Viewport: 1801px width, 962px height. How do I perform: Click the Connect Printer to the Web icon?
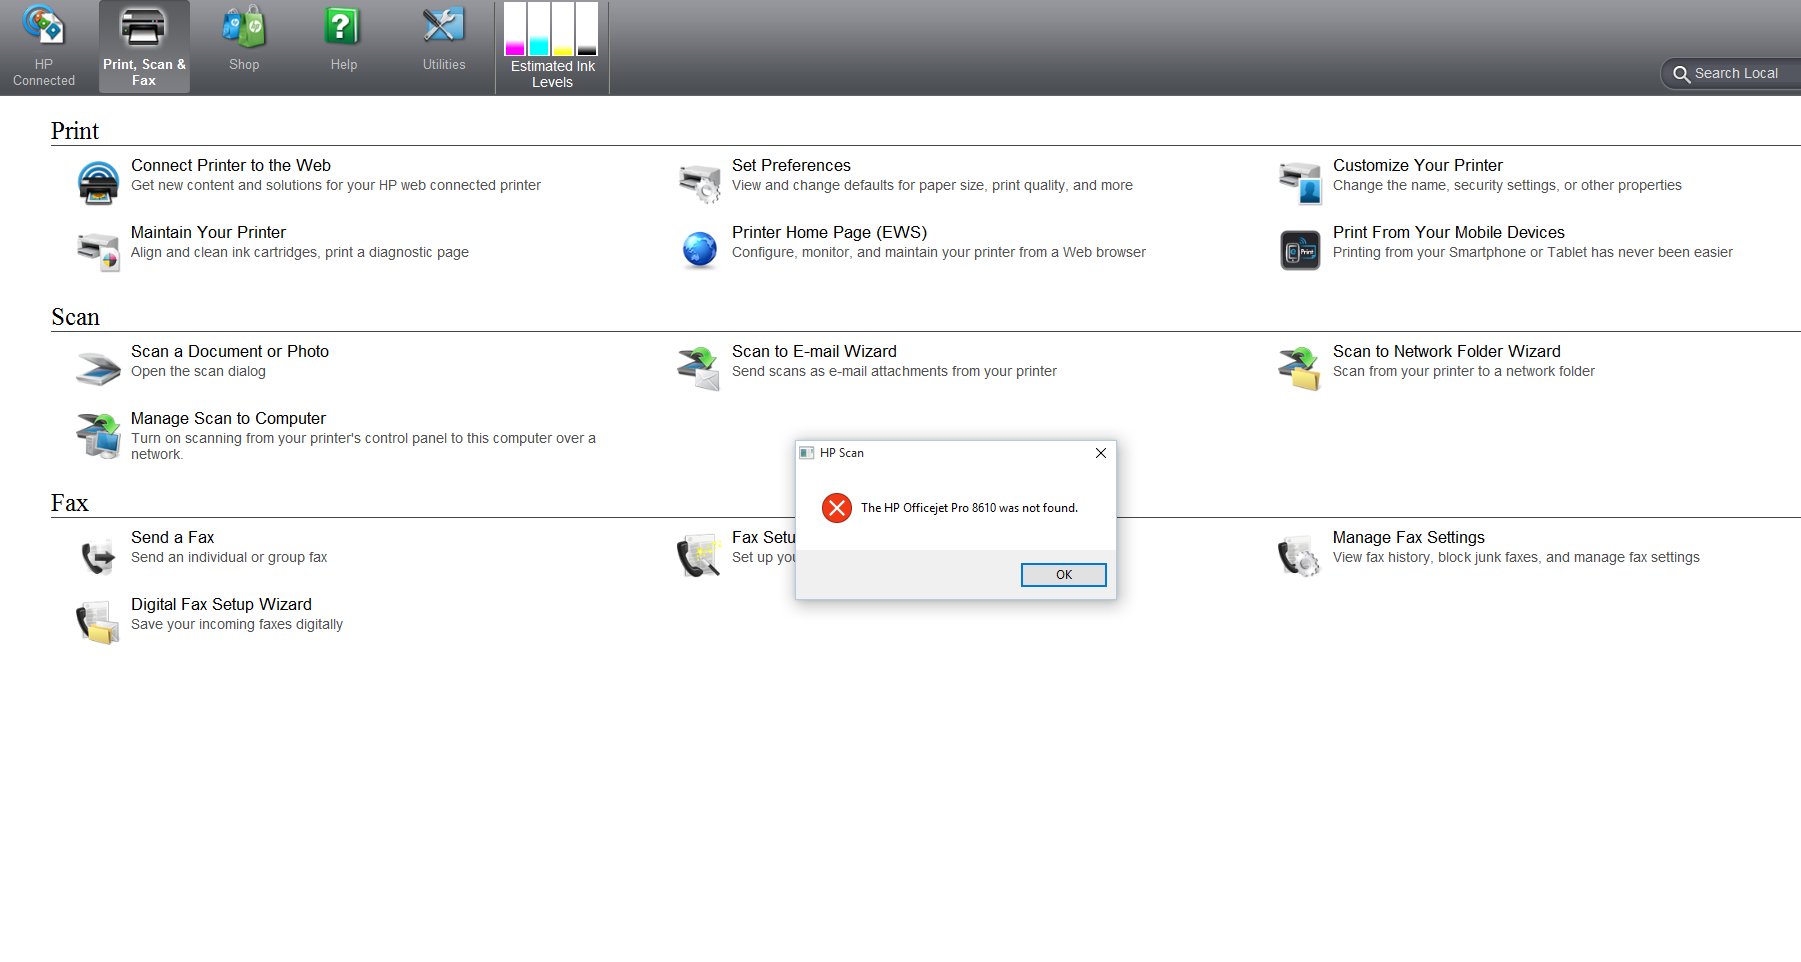[x=98, y=183]
